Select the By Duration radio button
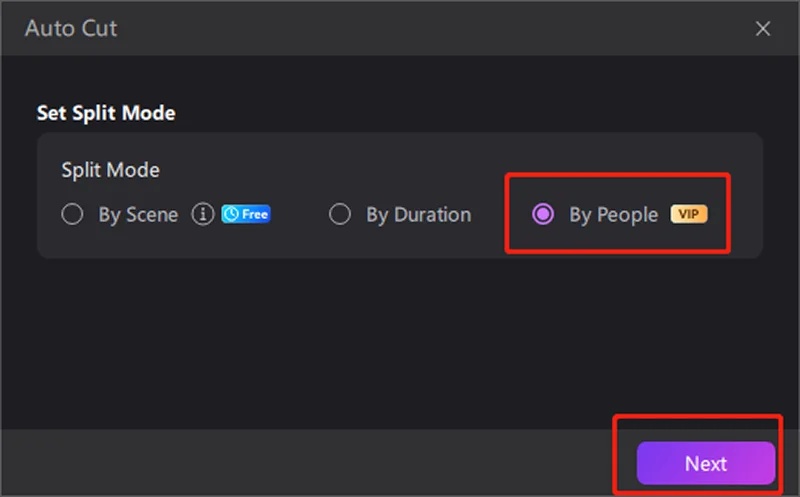The width and height of the screenshot is (800, 497). point(340,215)
